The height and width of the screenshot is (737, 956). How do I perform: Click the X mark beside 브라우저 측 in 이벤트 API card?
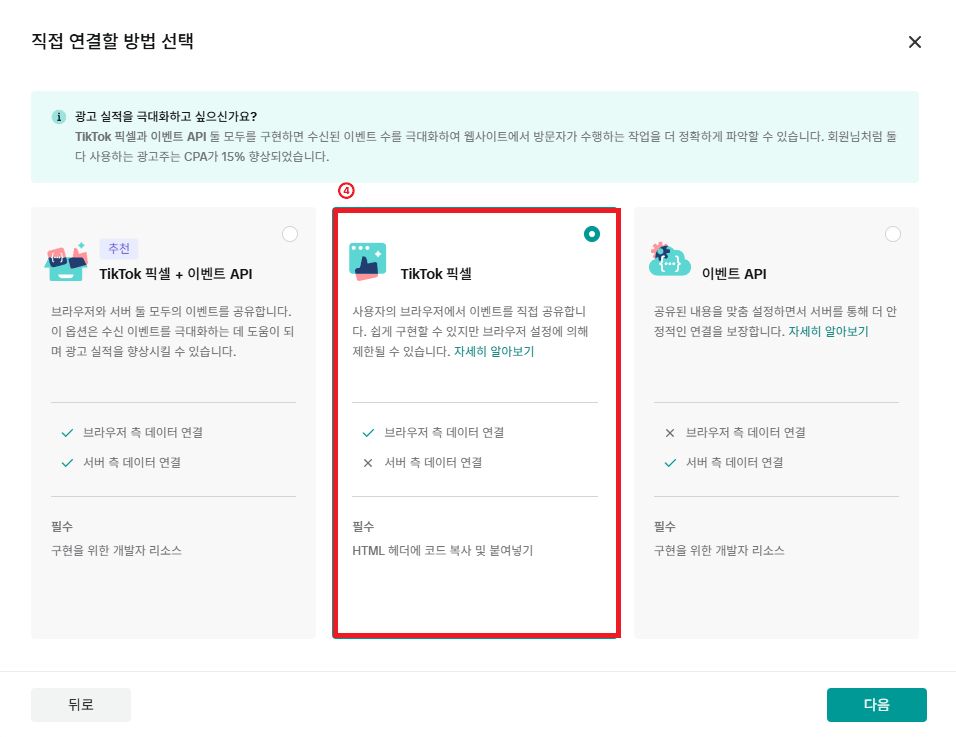pyautogui.click(x=669, y=433)
